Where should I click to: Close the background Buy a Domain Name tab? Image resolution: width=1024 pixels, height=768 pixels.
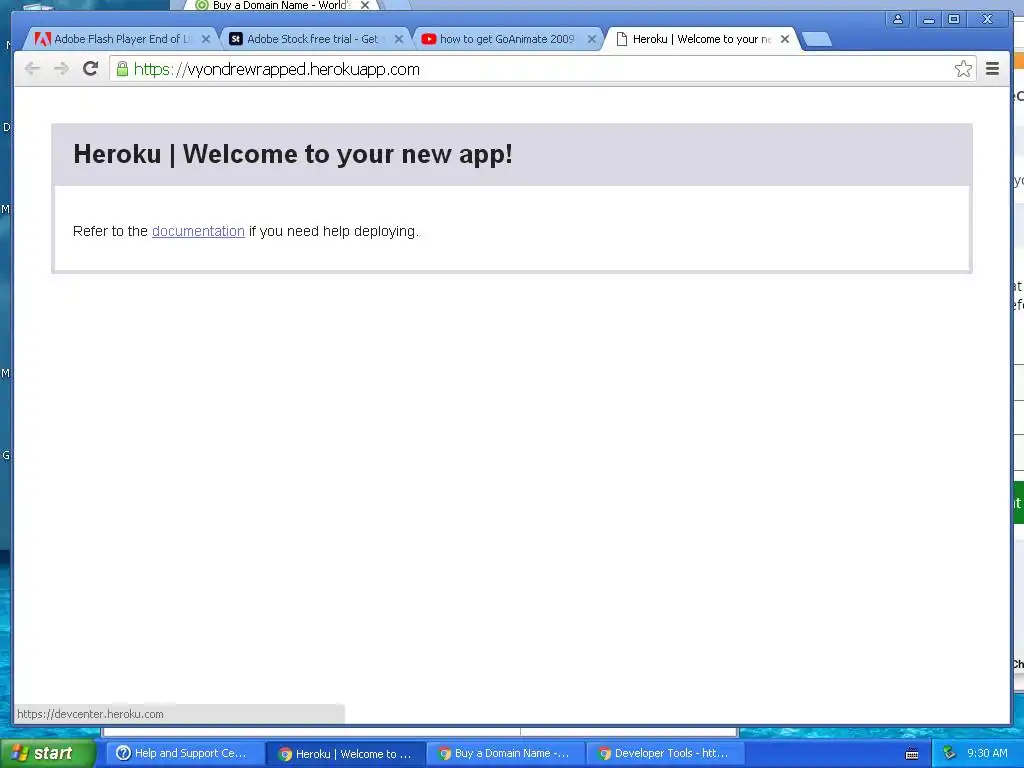(x=365, y=5)
